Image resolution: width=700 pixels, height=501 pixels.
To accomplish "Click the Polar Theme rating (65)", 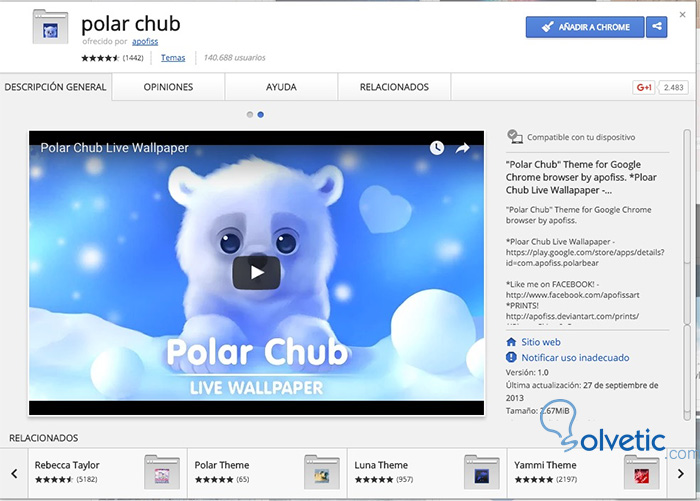I will [222, 480].
